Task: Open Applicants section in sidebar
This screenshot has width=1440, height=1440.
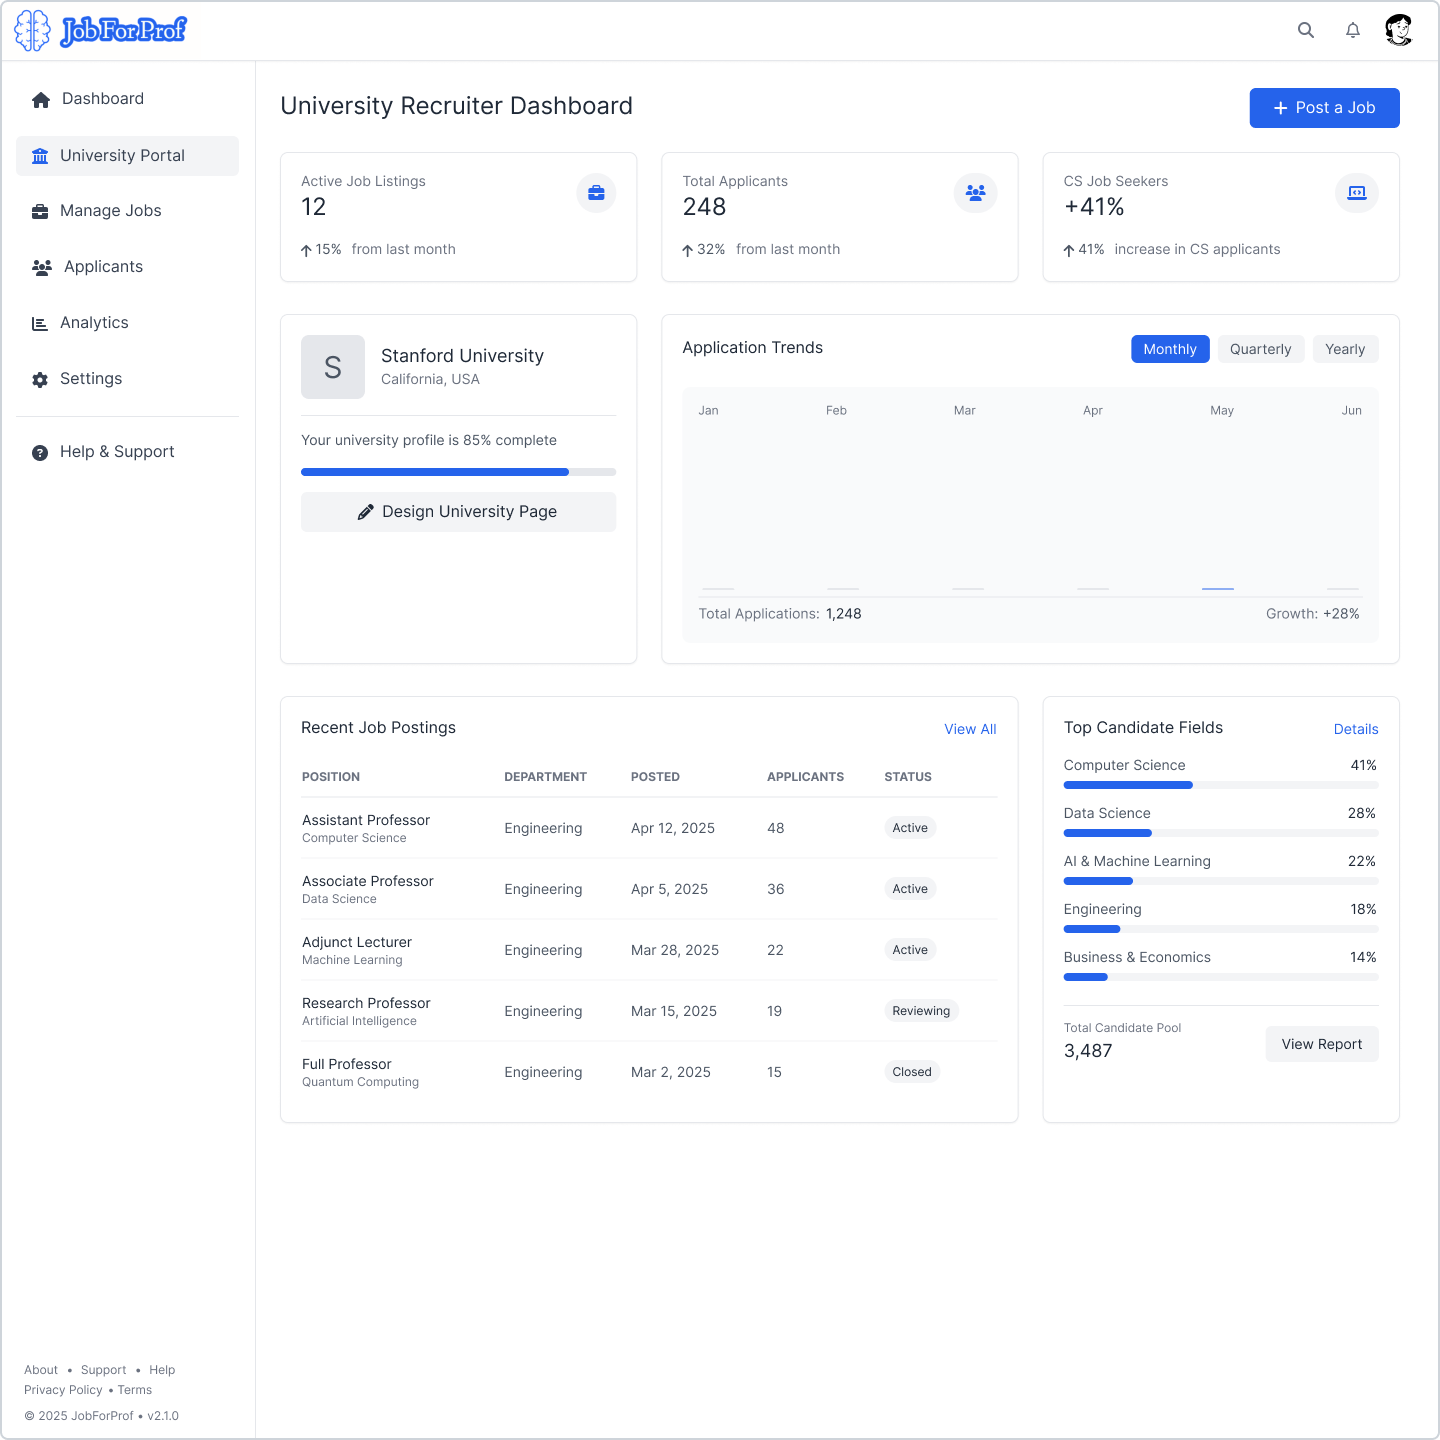Action: click(103, 267)
